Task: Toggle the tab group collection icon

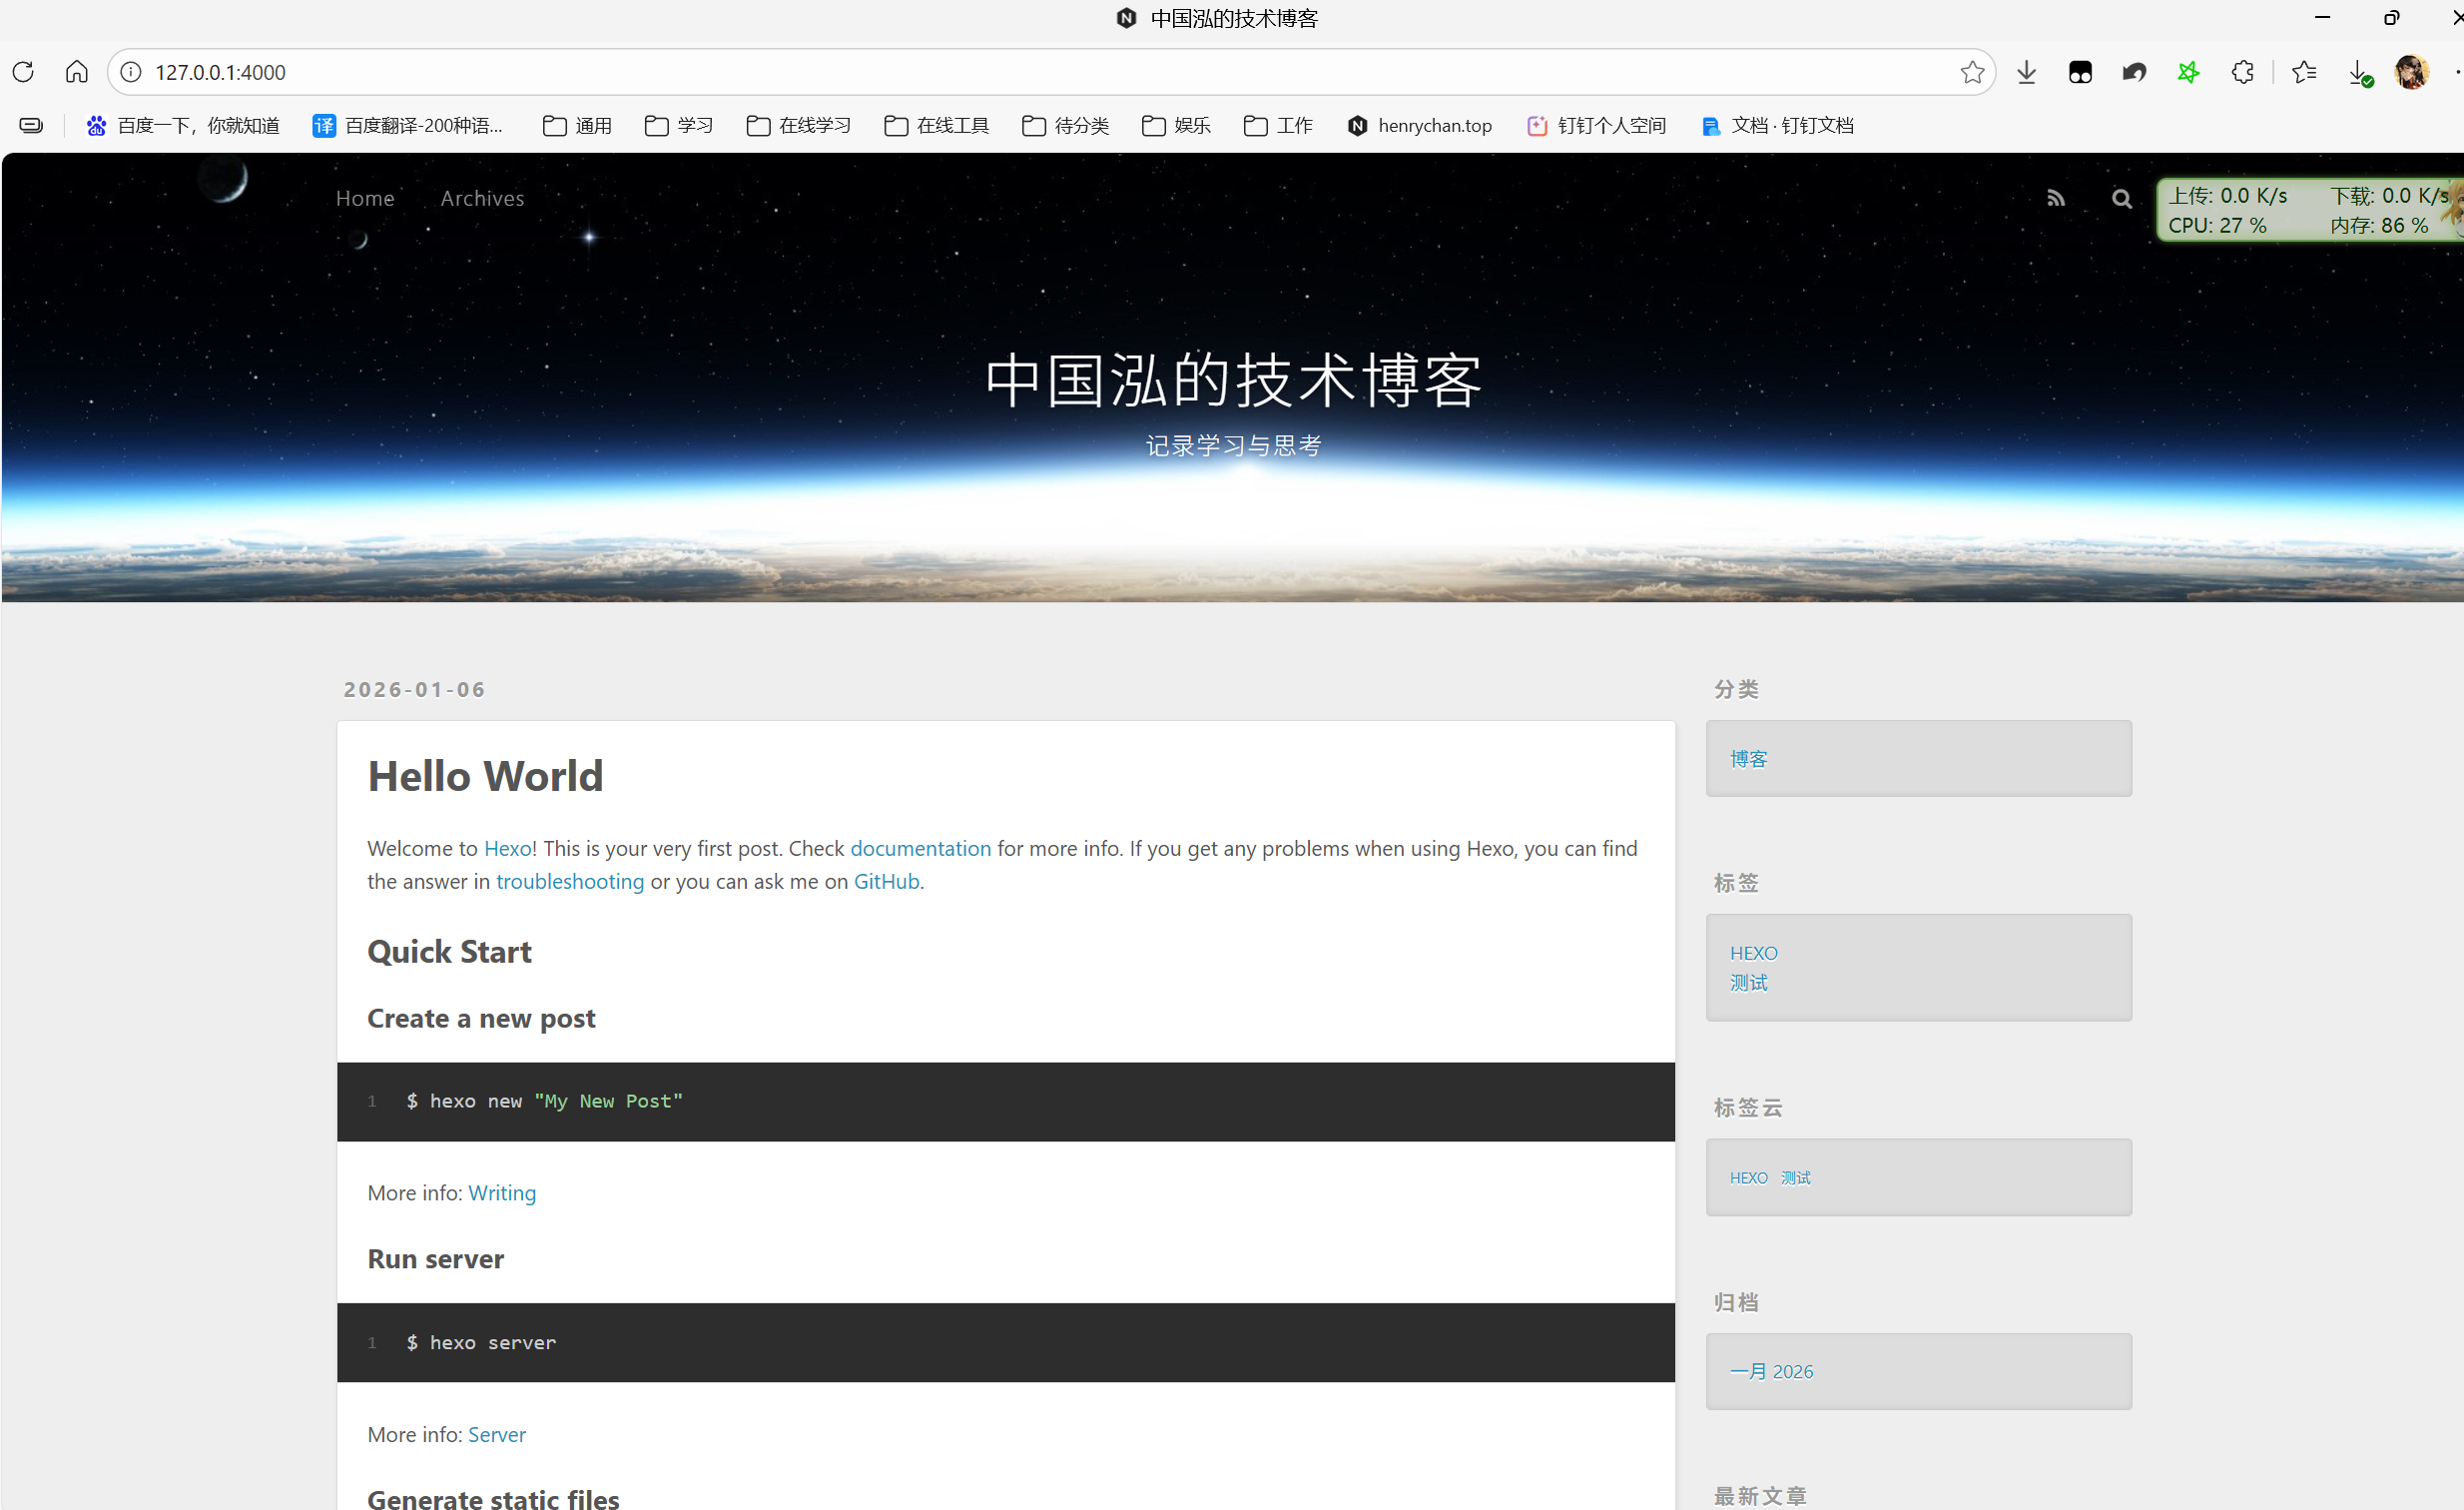Action: (2081, 72)
